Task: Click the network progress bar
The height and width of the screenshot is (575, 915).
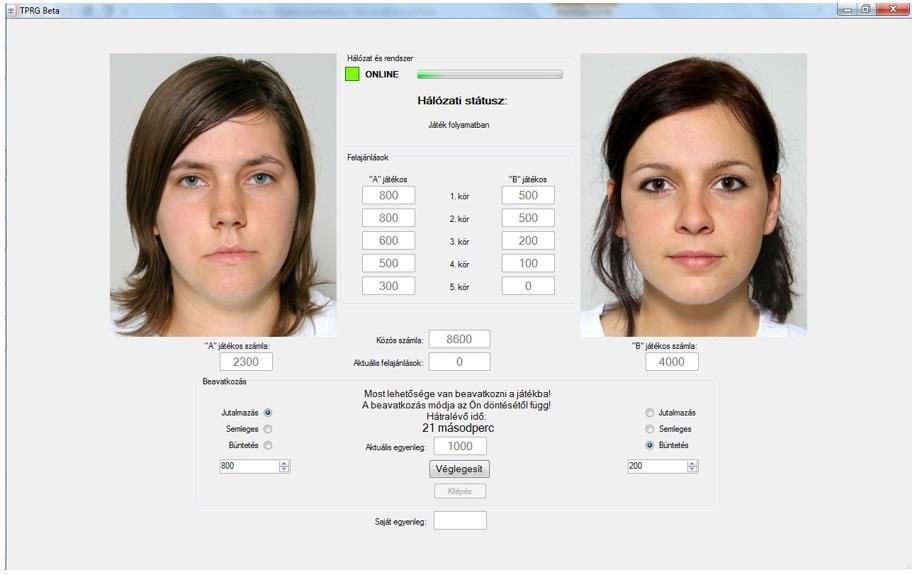Action: click(x=490, y=74)
